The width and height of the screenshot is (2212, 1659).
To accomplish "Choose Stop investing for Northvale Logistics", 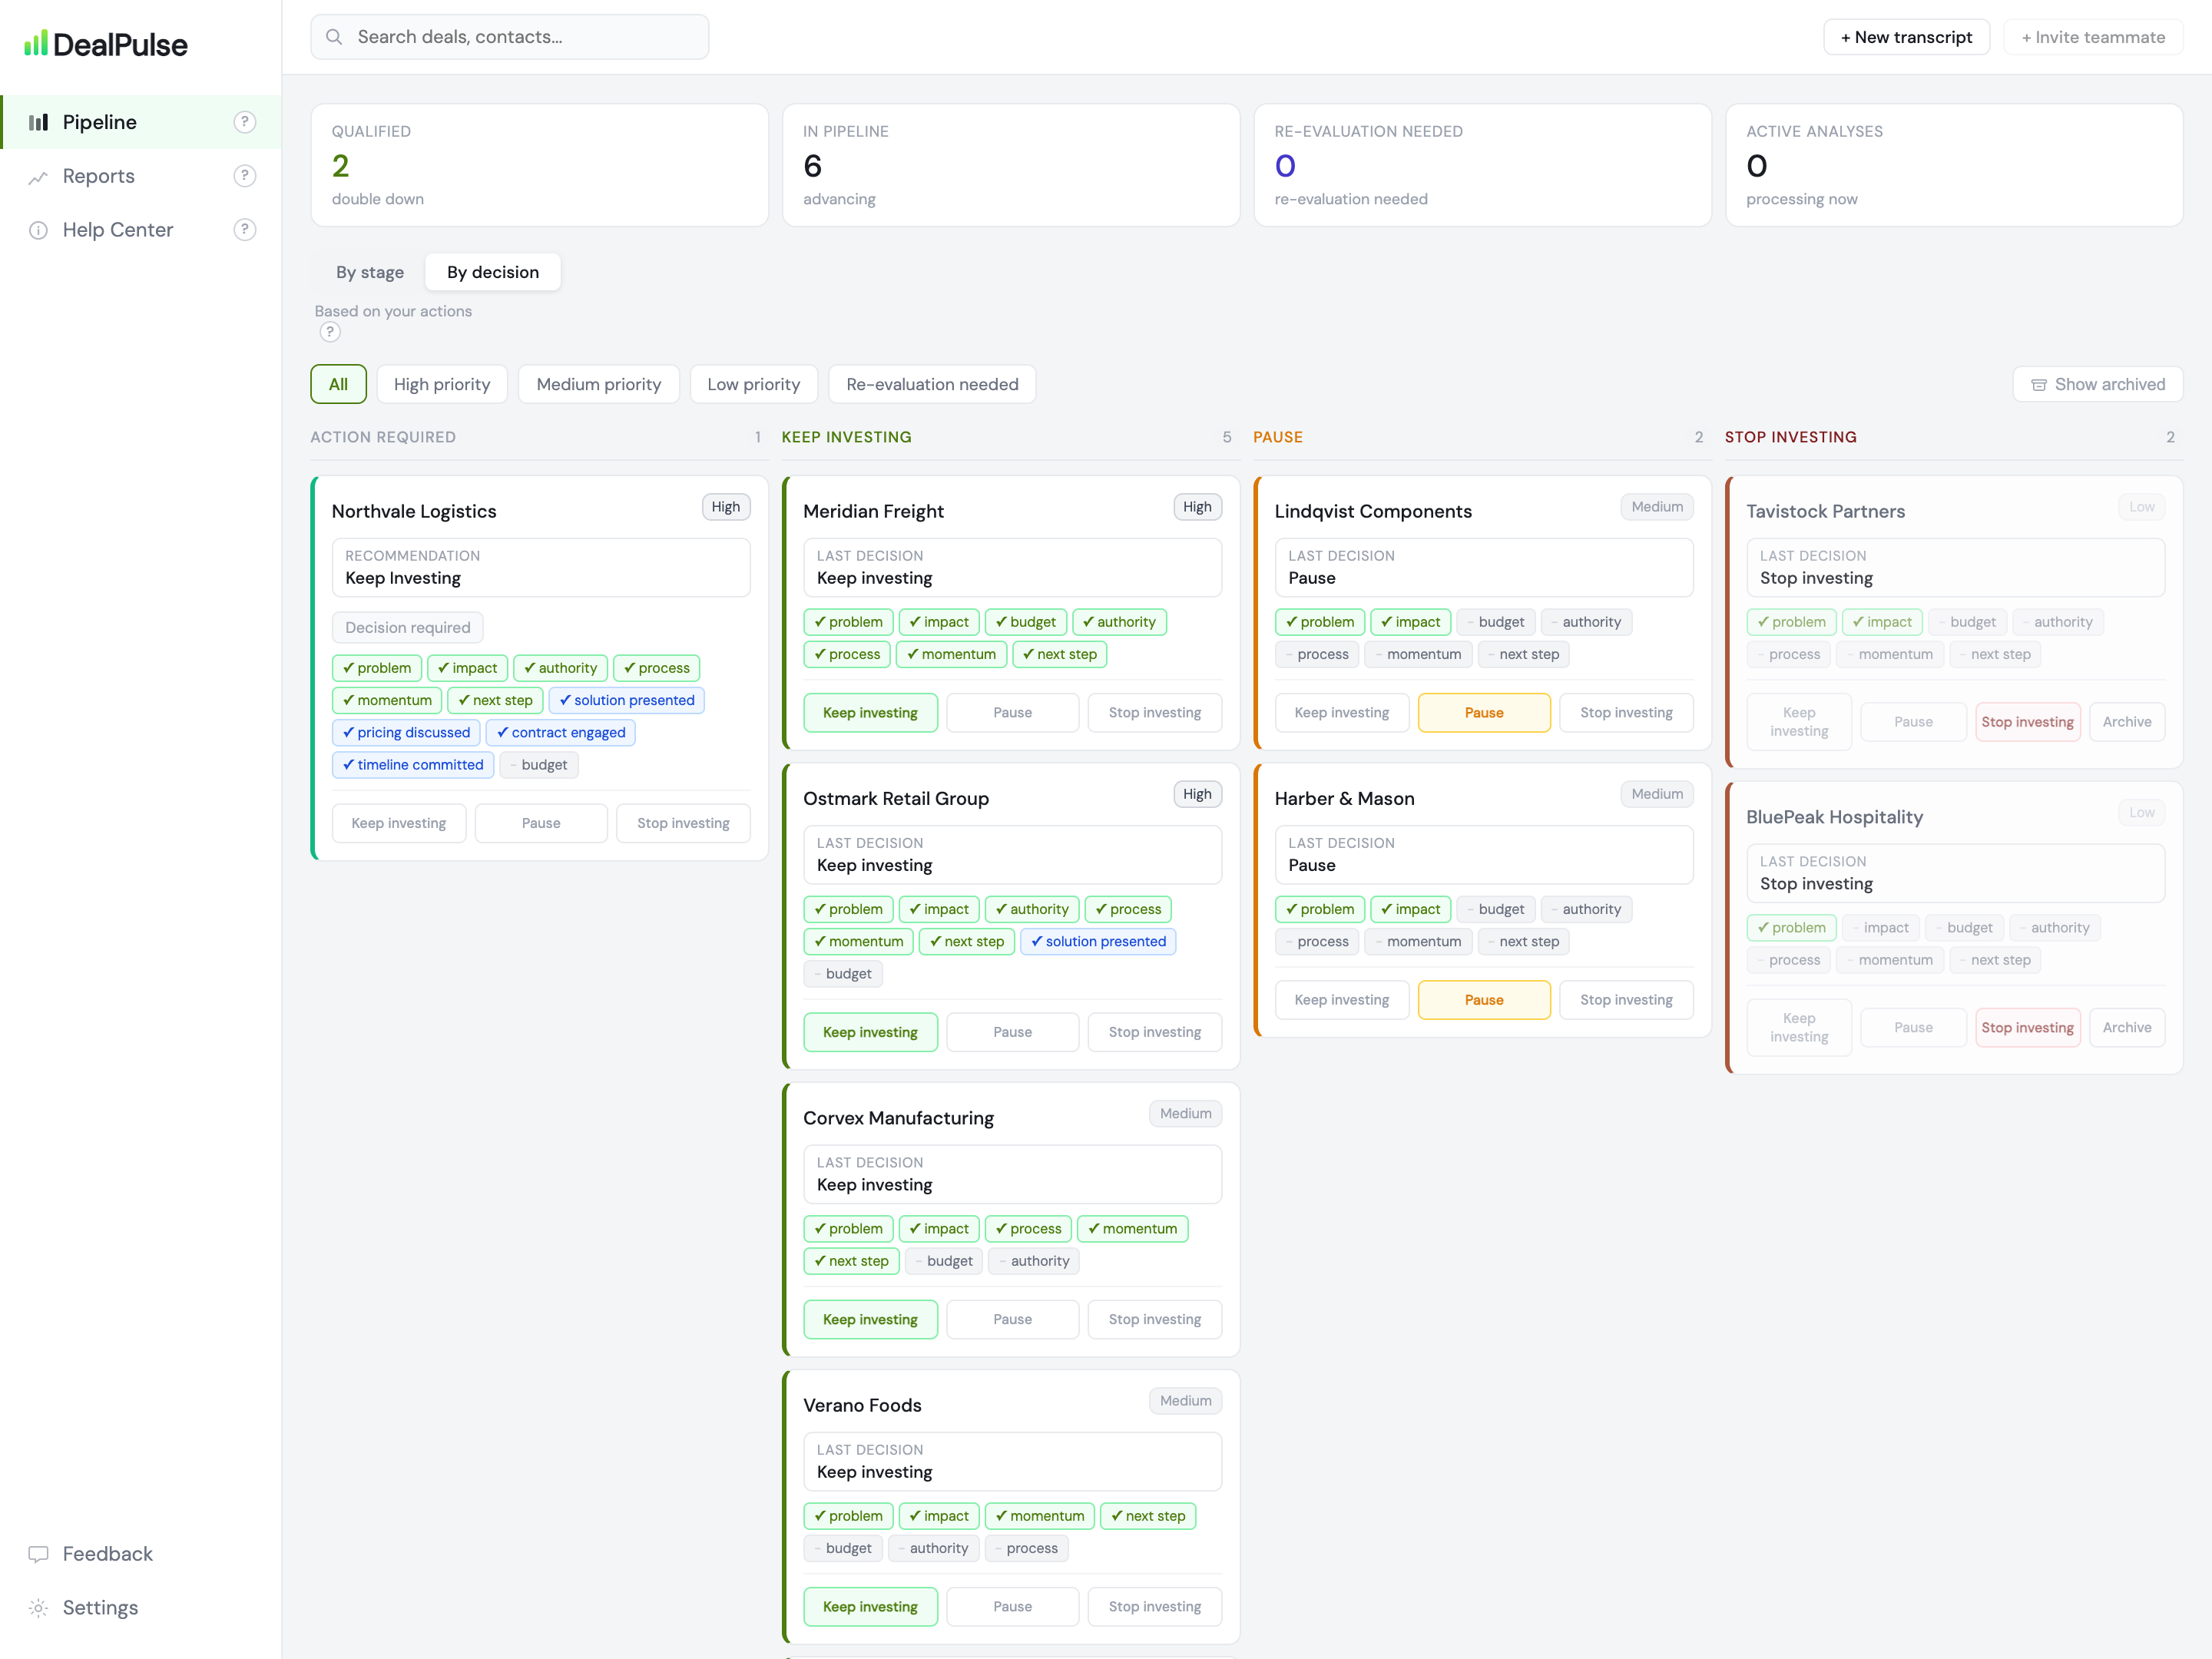I will coord(683,823).
